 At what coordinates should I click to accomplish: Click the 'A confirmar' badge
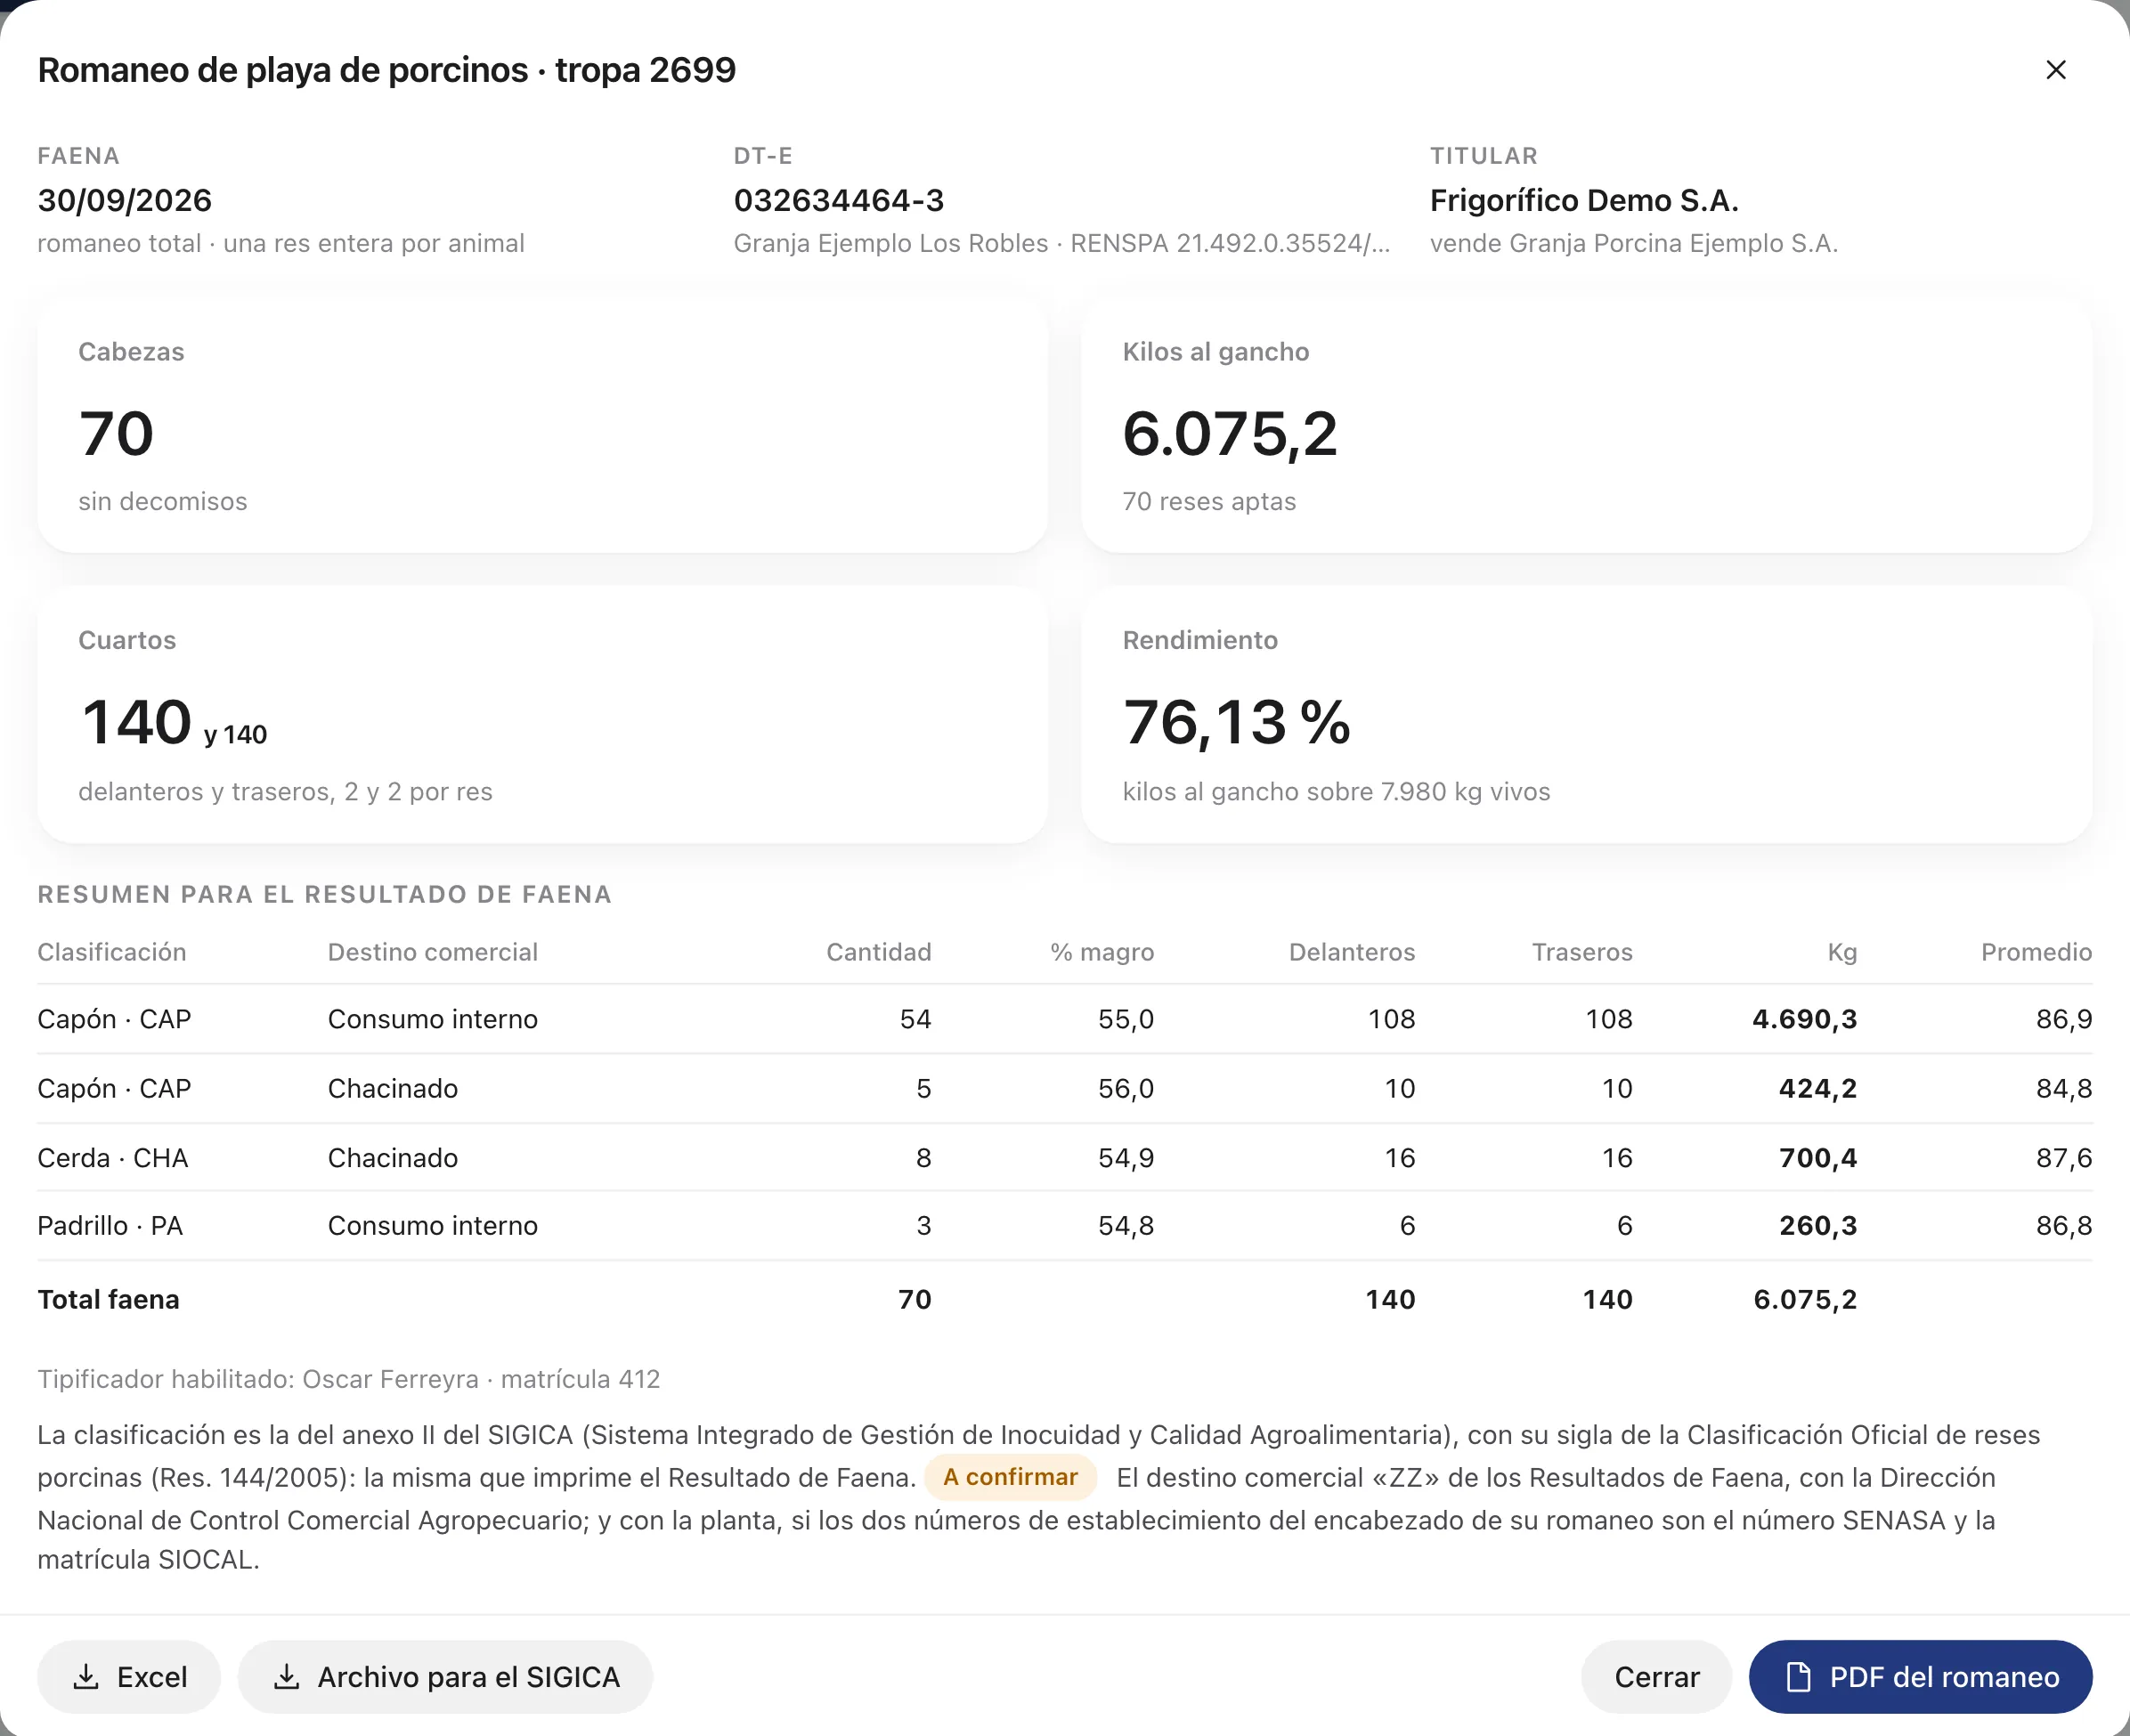tap(1010, 1477)
